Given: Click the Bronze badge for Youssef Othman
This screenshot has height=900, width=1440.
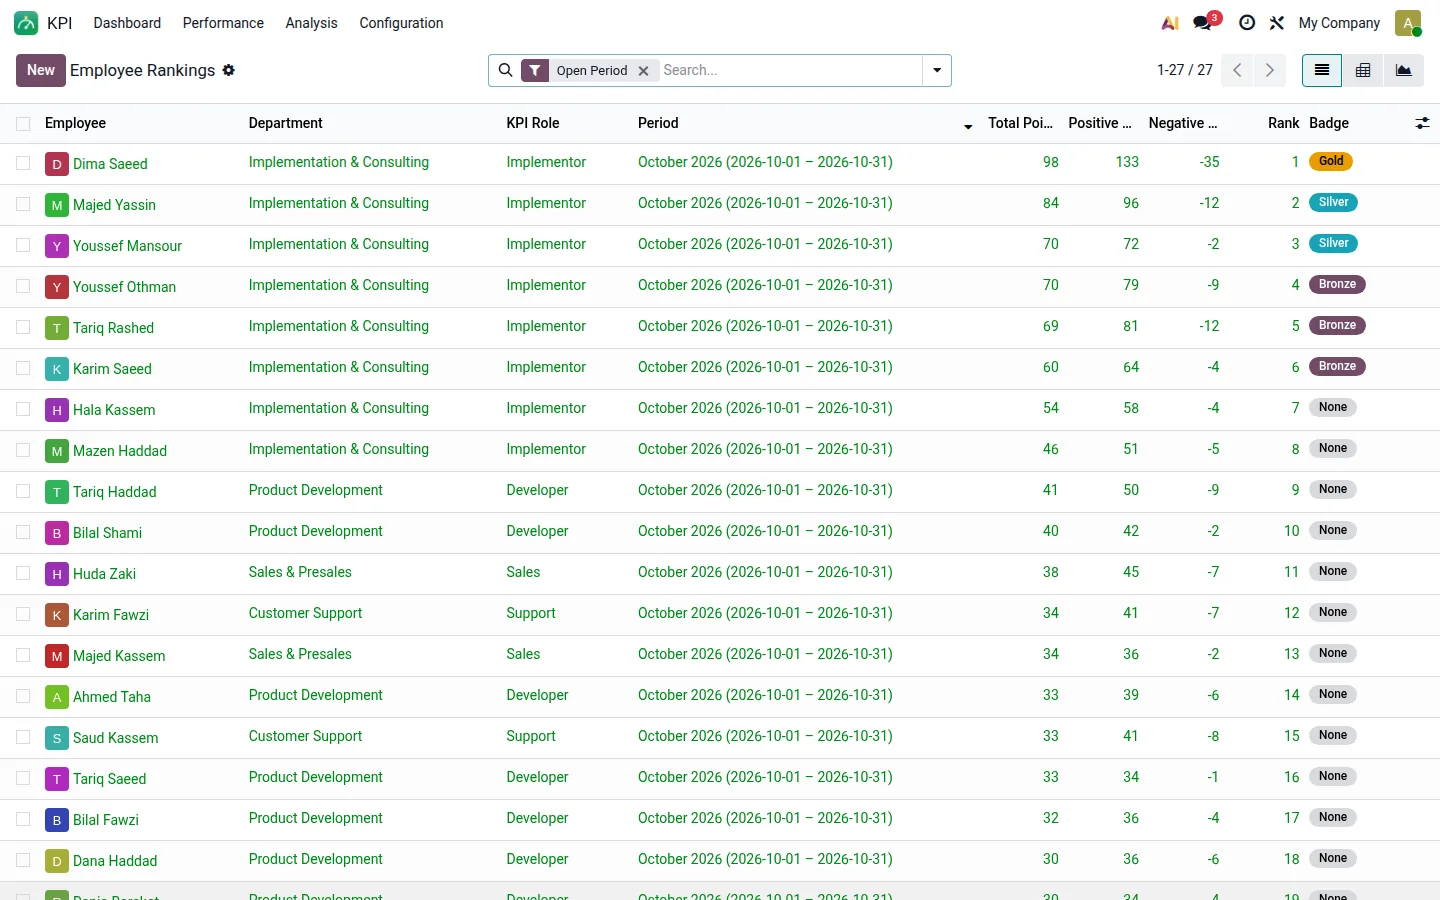Looking at the screenshot, I should (x=1338, y=284).
